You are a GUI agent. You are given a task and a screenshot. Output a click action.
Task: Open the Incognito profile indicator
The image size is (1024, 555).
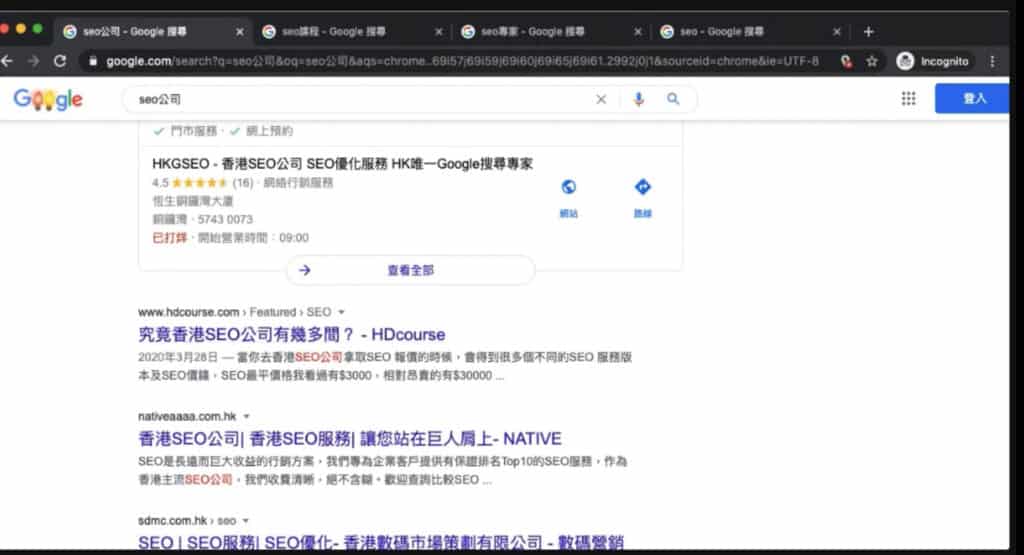click(x=933, y=61)
